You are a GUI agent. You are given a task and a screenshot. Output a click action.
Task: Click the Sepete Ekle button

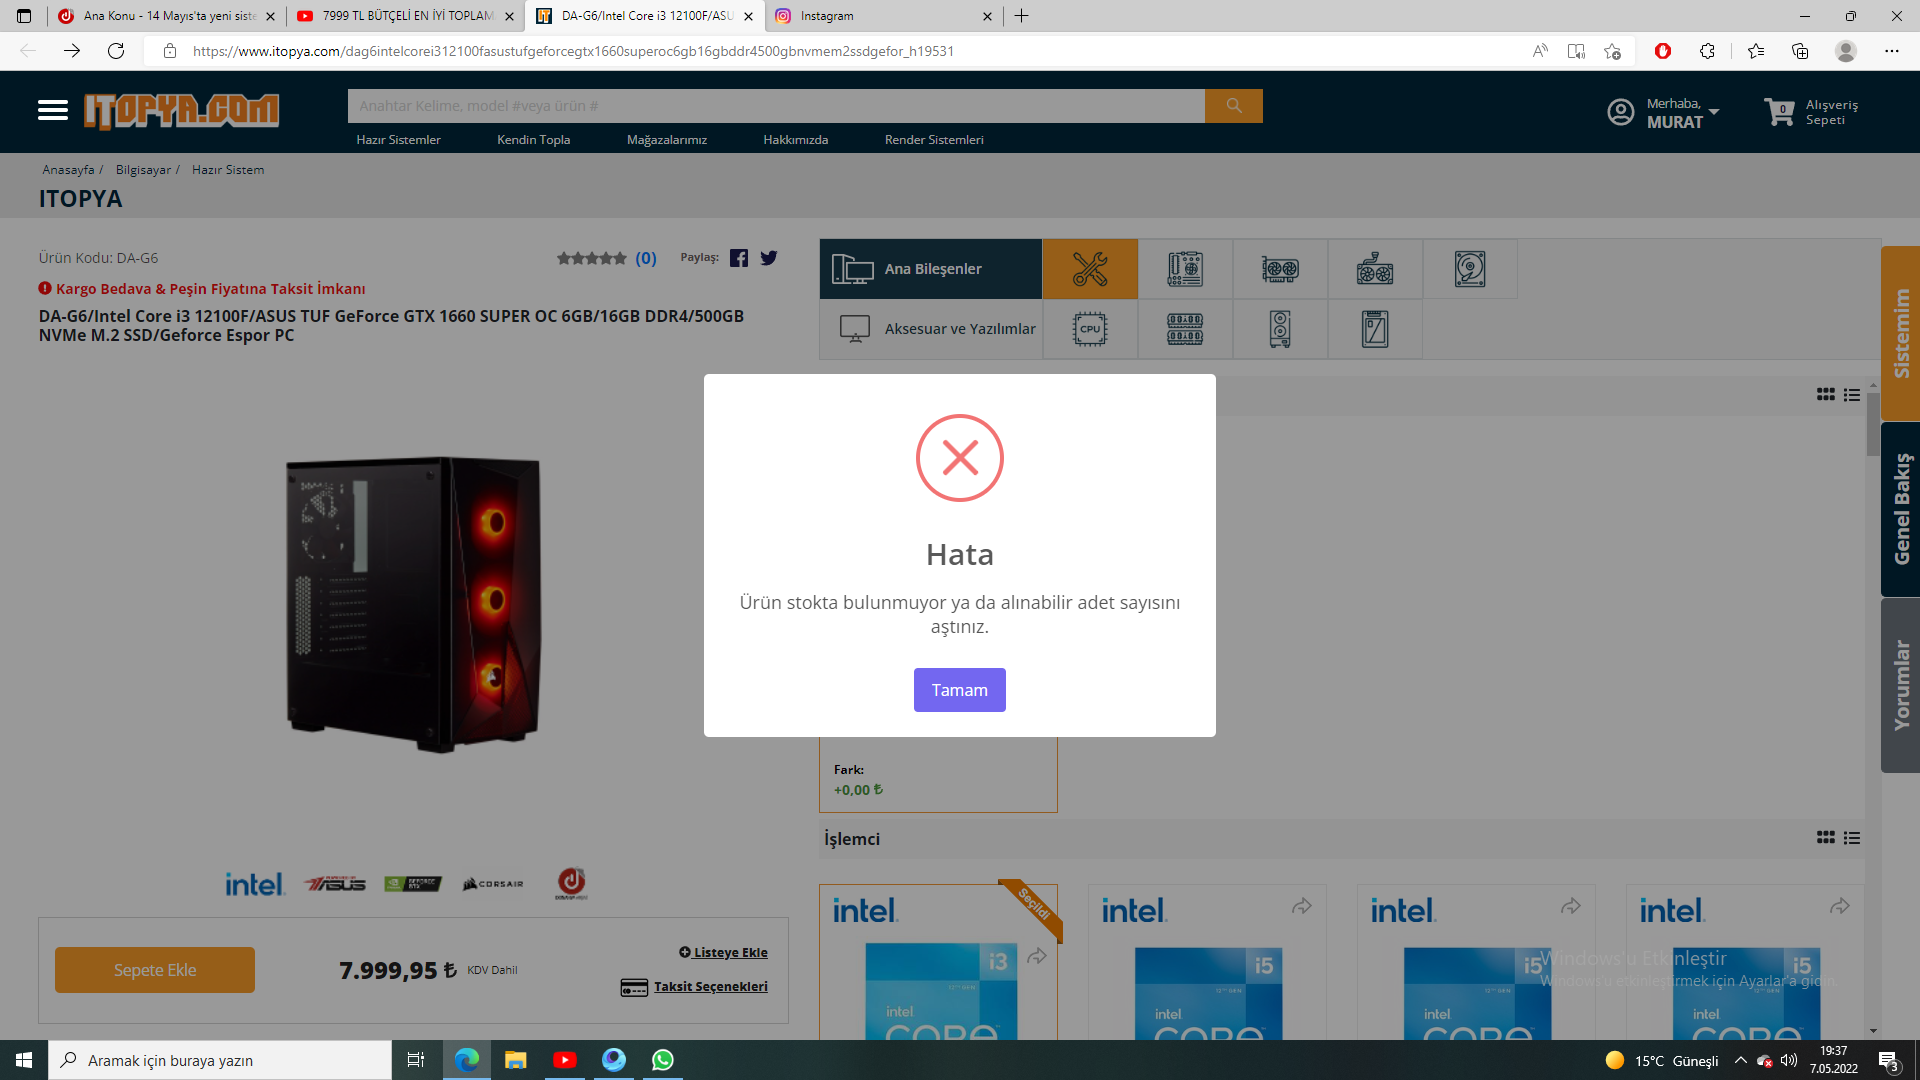tap(155, 970)
